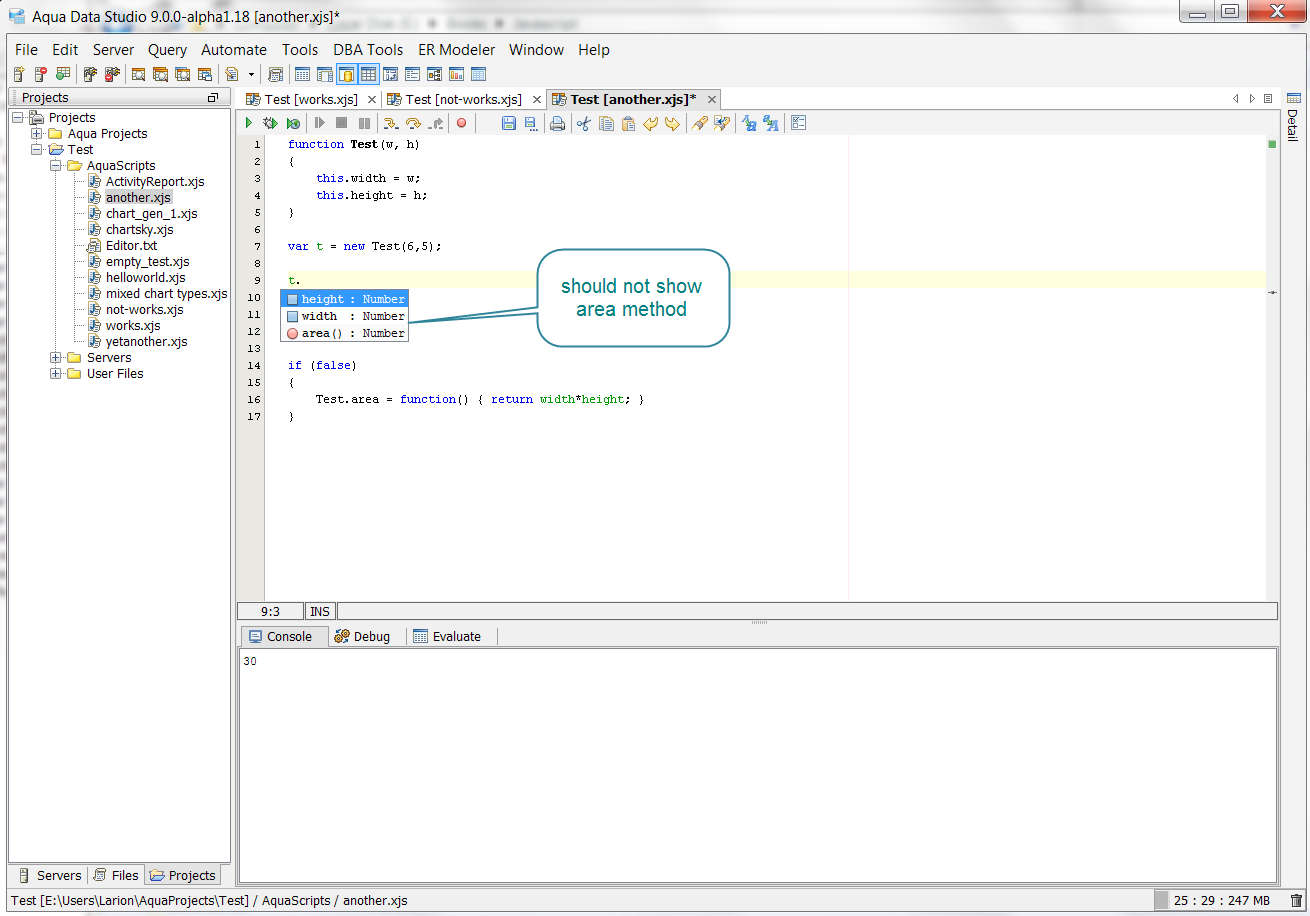
Task: Save the script with the floppy disk icon
Action: [508, 123]
